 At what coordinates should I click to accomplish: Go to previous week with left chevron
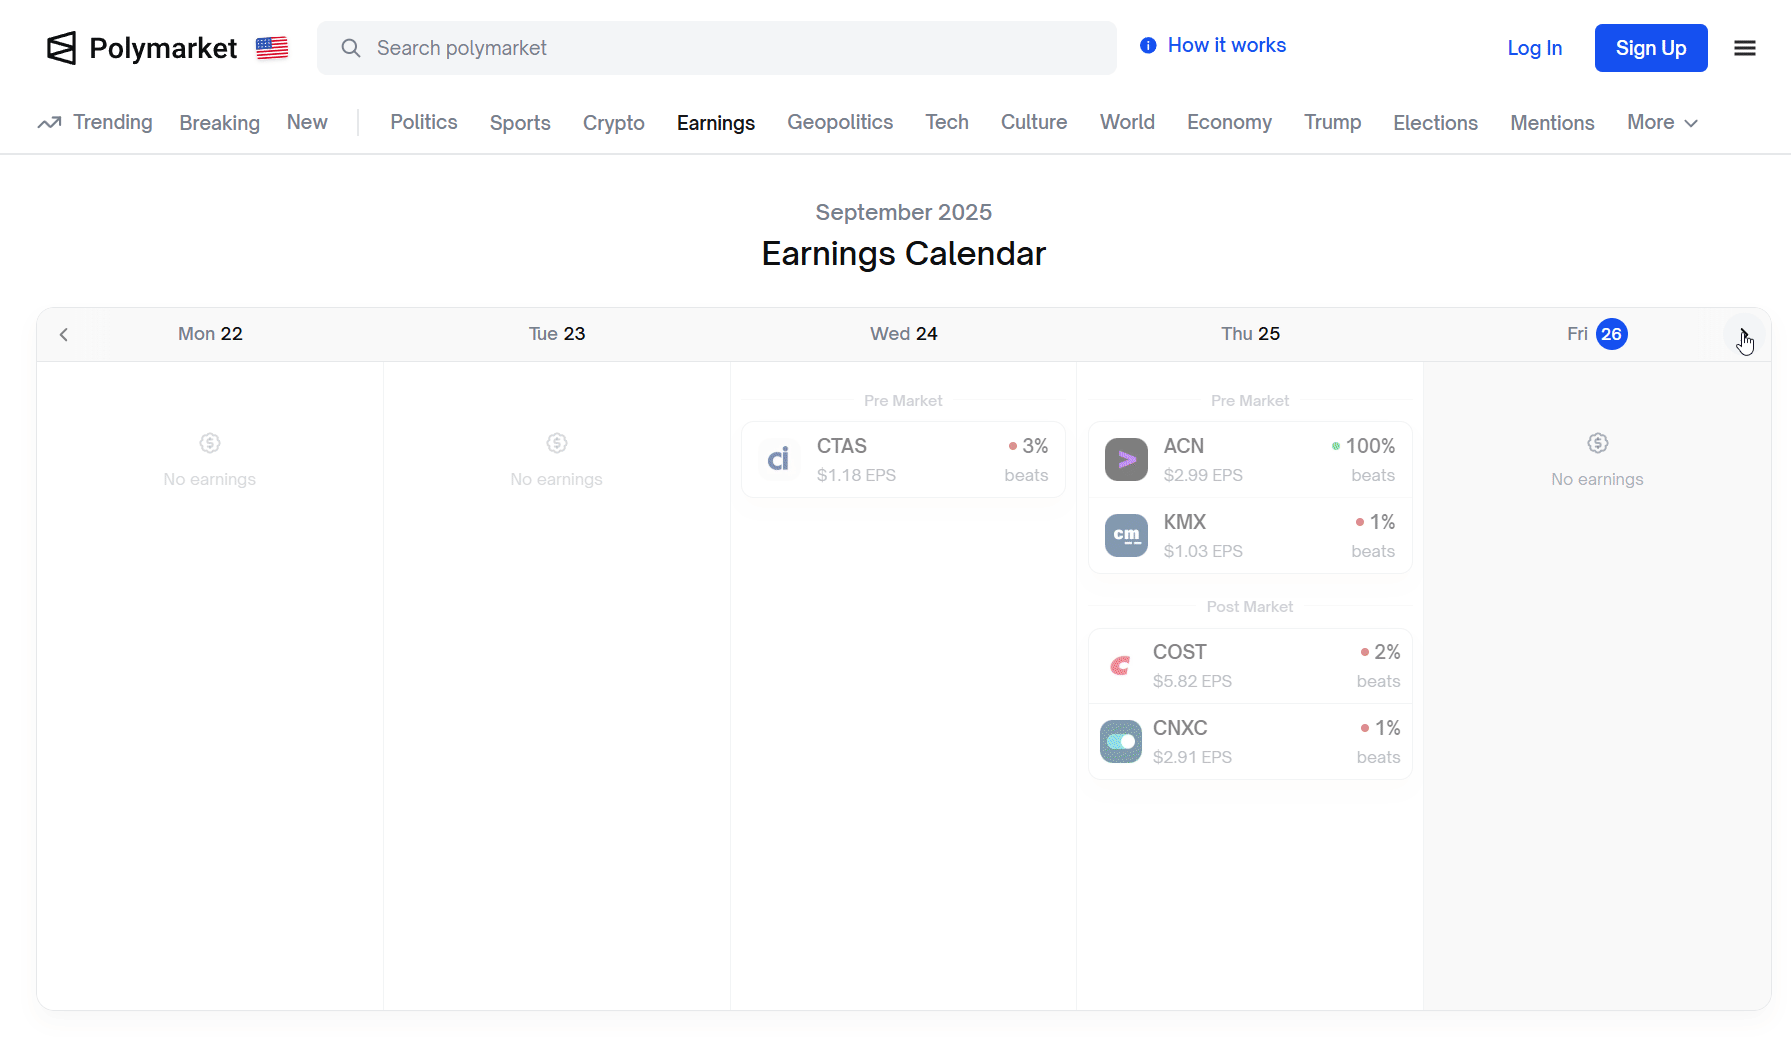(64, 334)
